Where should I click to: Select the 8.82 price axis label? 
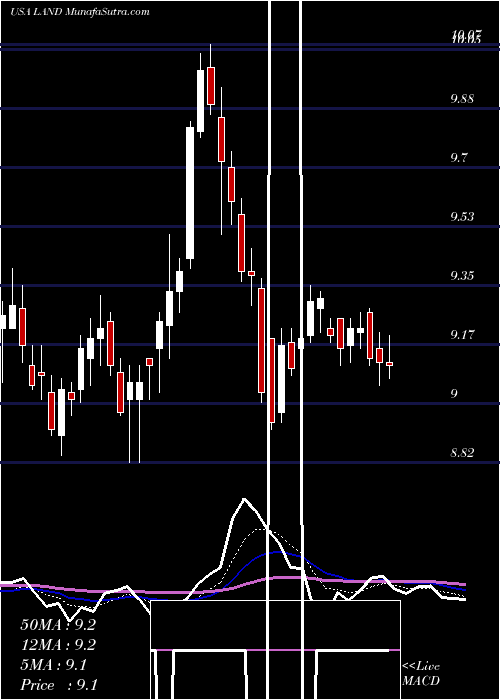(x=462, y=453)
